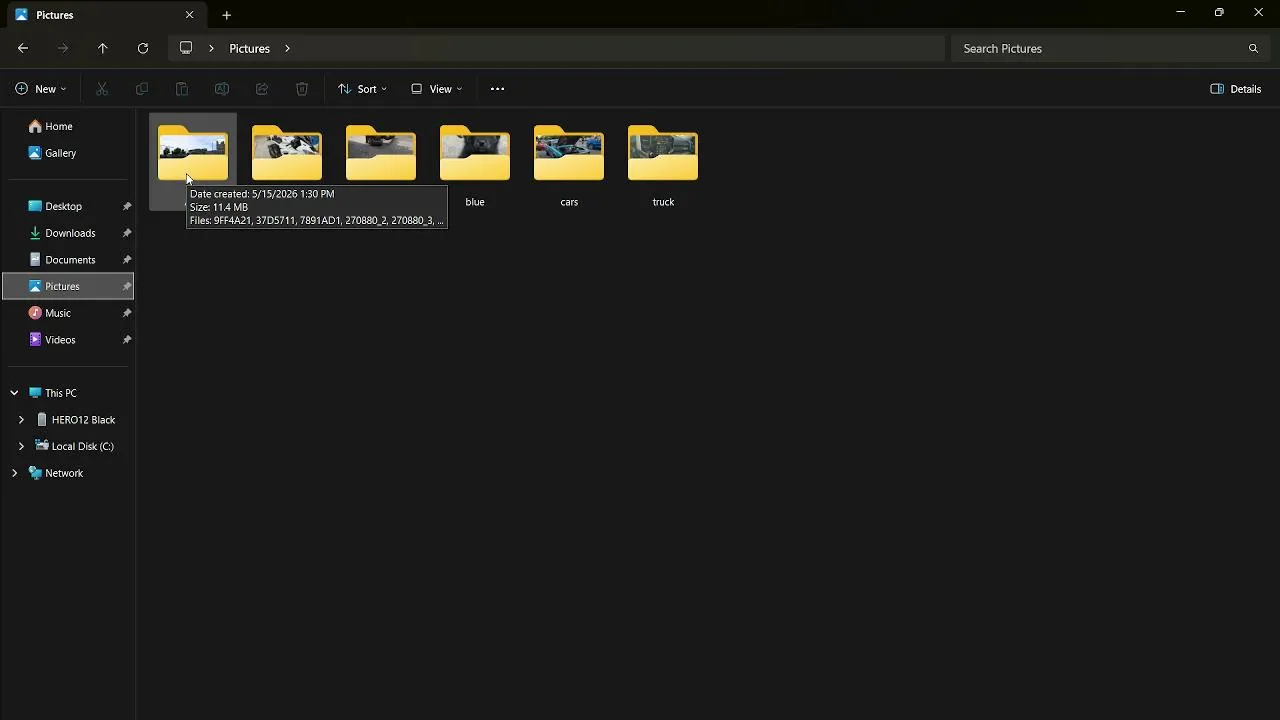Add a new tab with plus
The width and height of the screenshot is (1280, 720).
point(226,15)
